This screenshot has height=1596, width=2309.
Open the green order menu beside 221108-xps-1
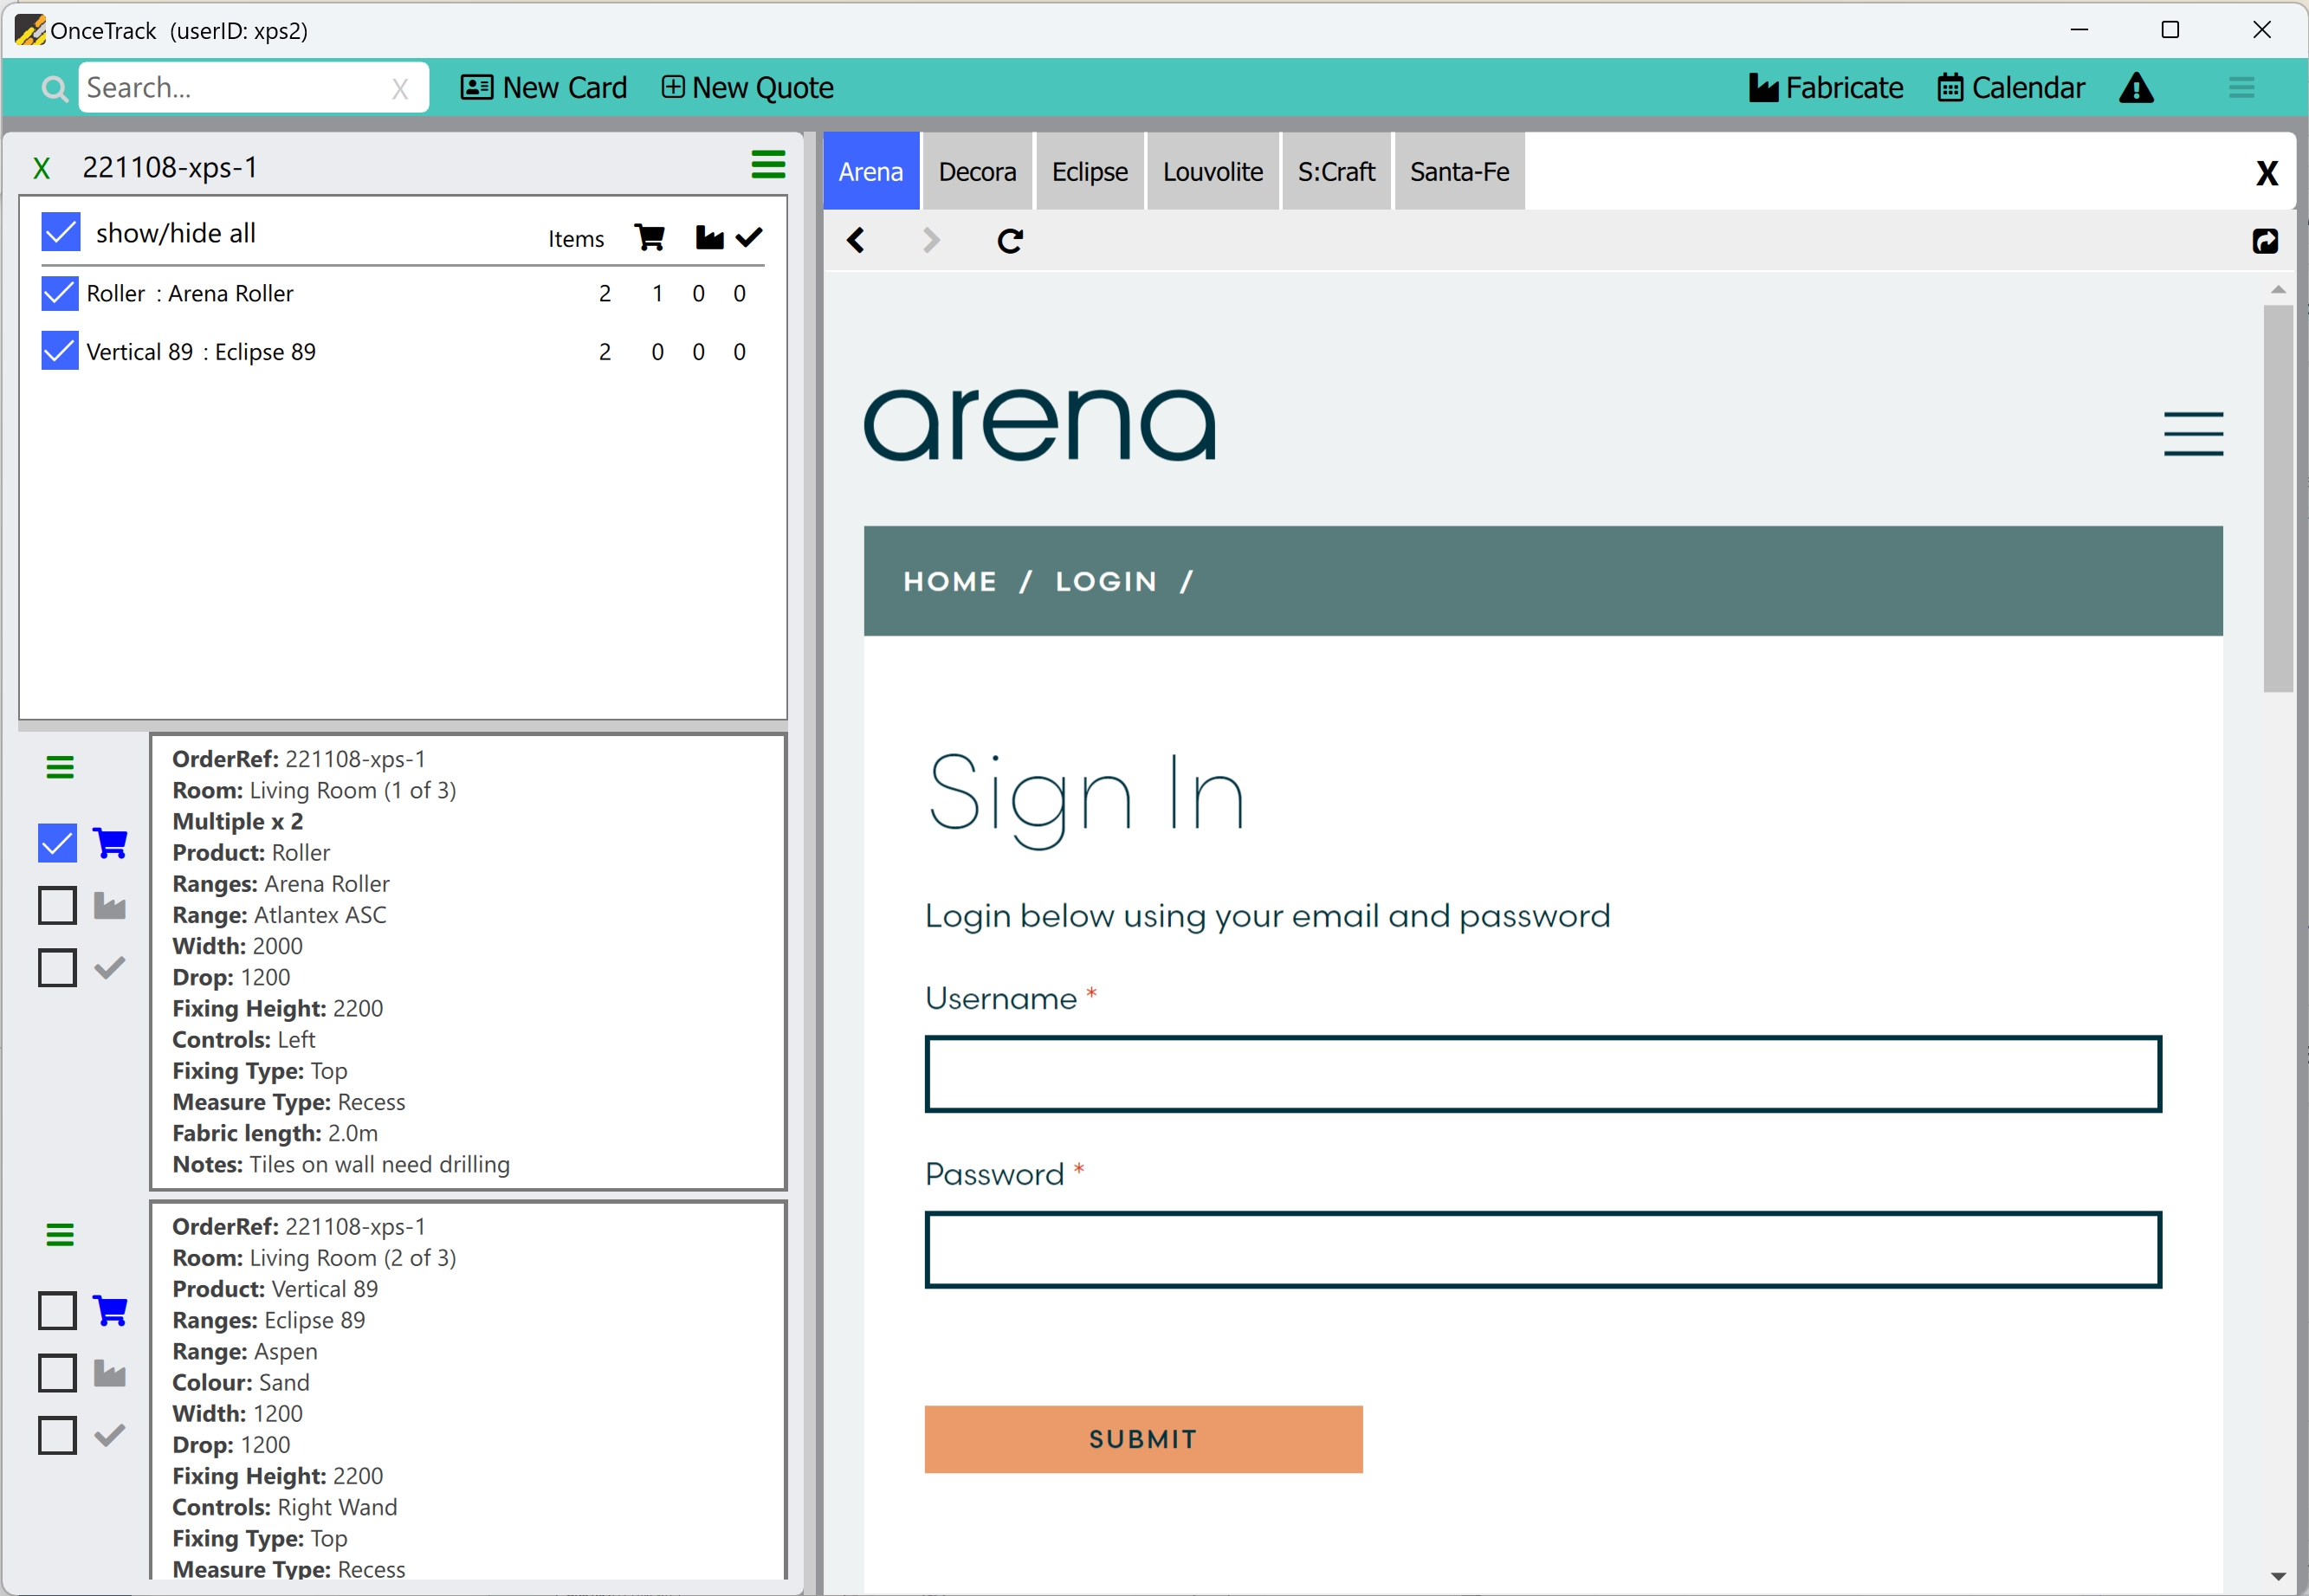(x=768, y=165)
